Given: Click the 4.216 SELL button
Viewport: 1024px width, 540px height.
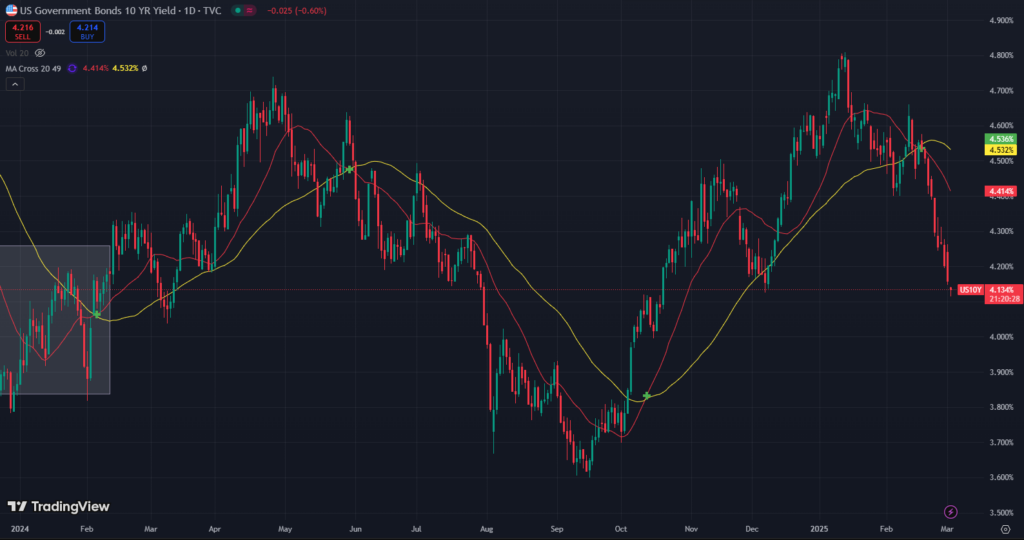Looking at the screenshot, I should coord(23,31).
